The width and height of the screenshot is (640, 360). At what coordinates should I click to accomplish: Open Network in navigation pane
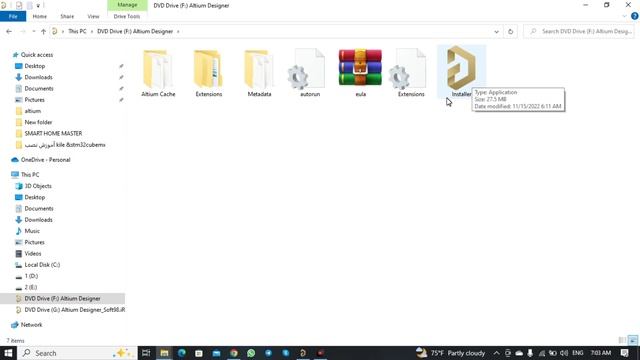(31, 325)
